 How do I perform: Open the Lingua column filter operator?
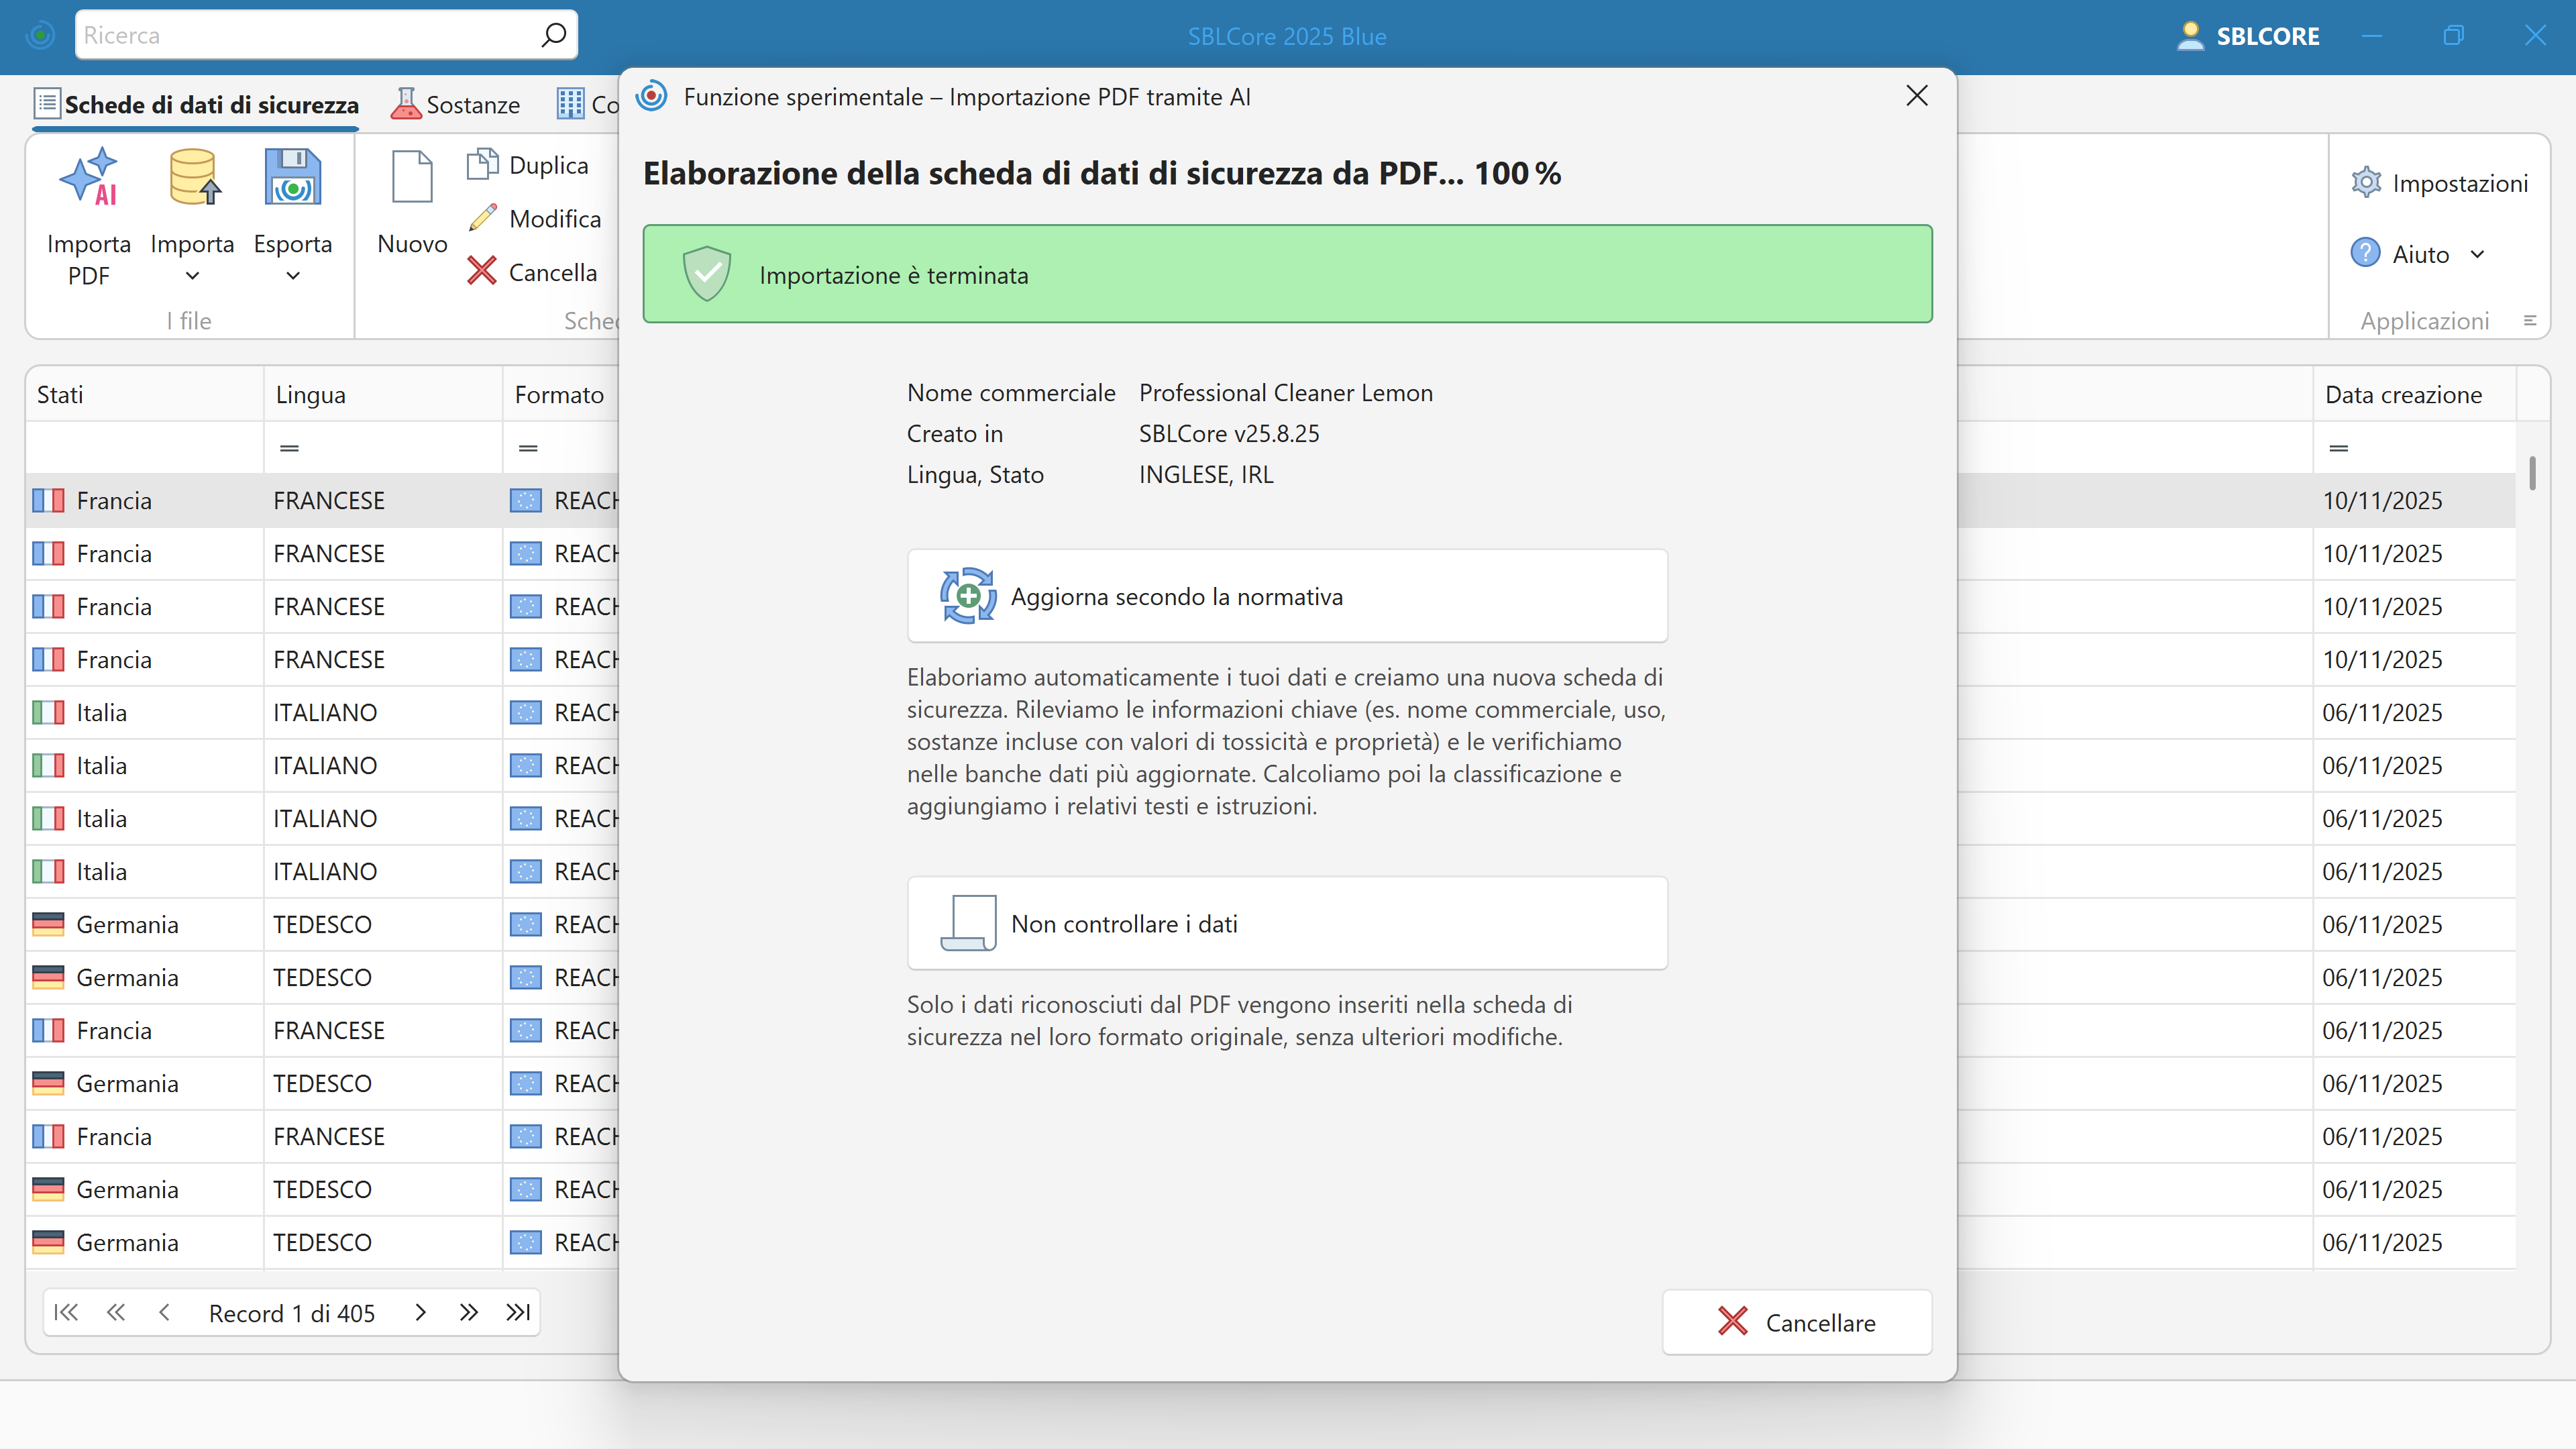[289, 448]
